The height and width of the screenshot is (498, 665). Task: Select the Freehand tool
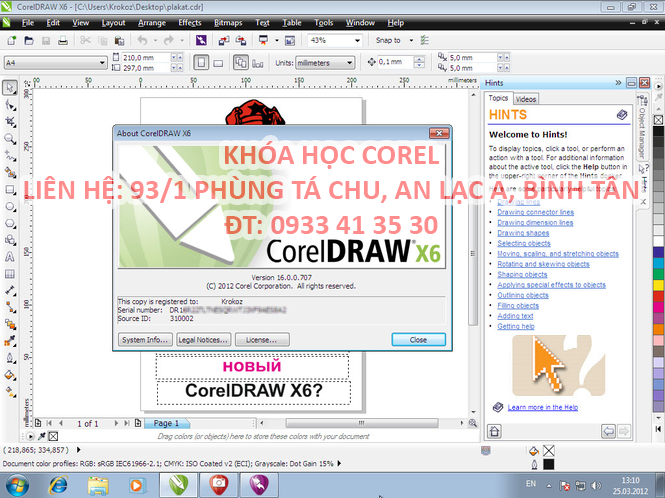click(x=10, y=156)
